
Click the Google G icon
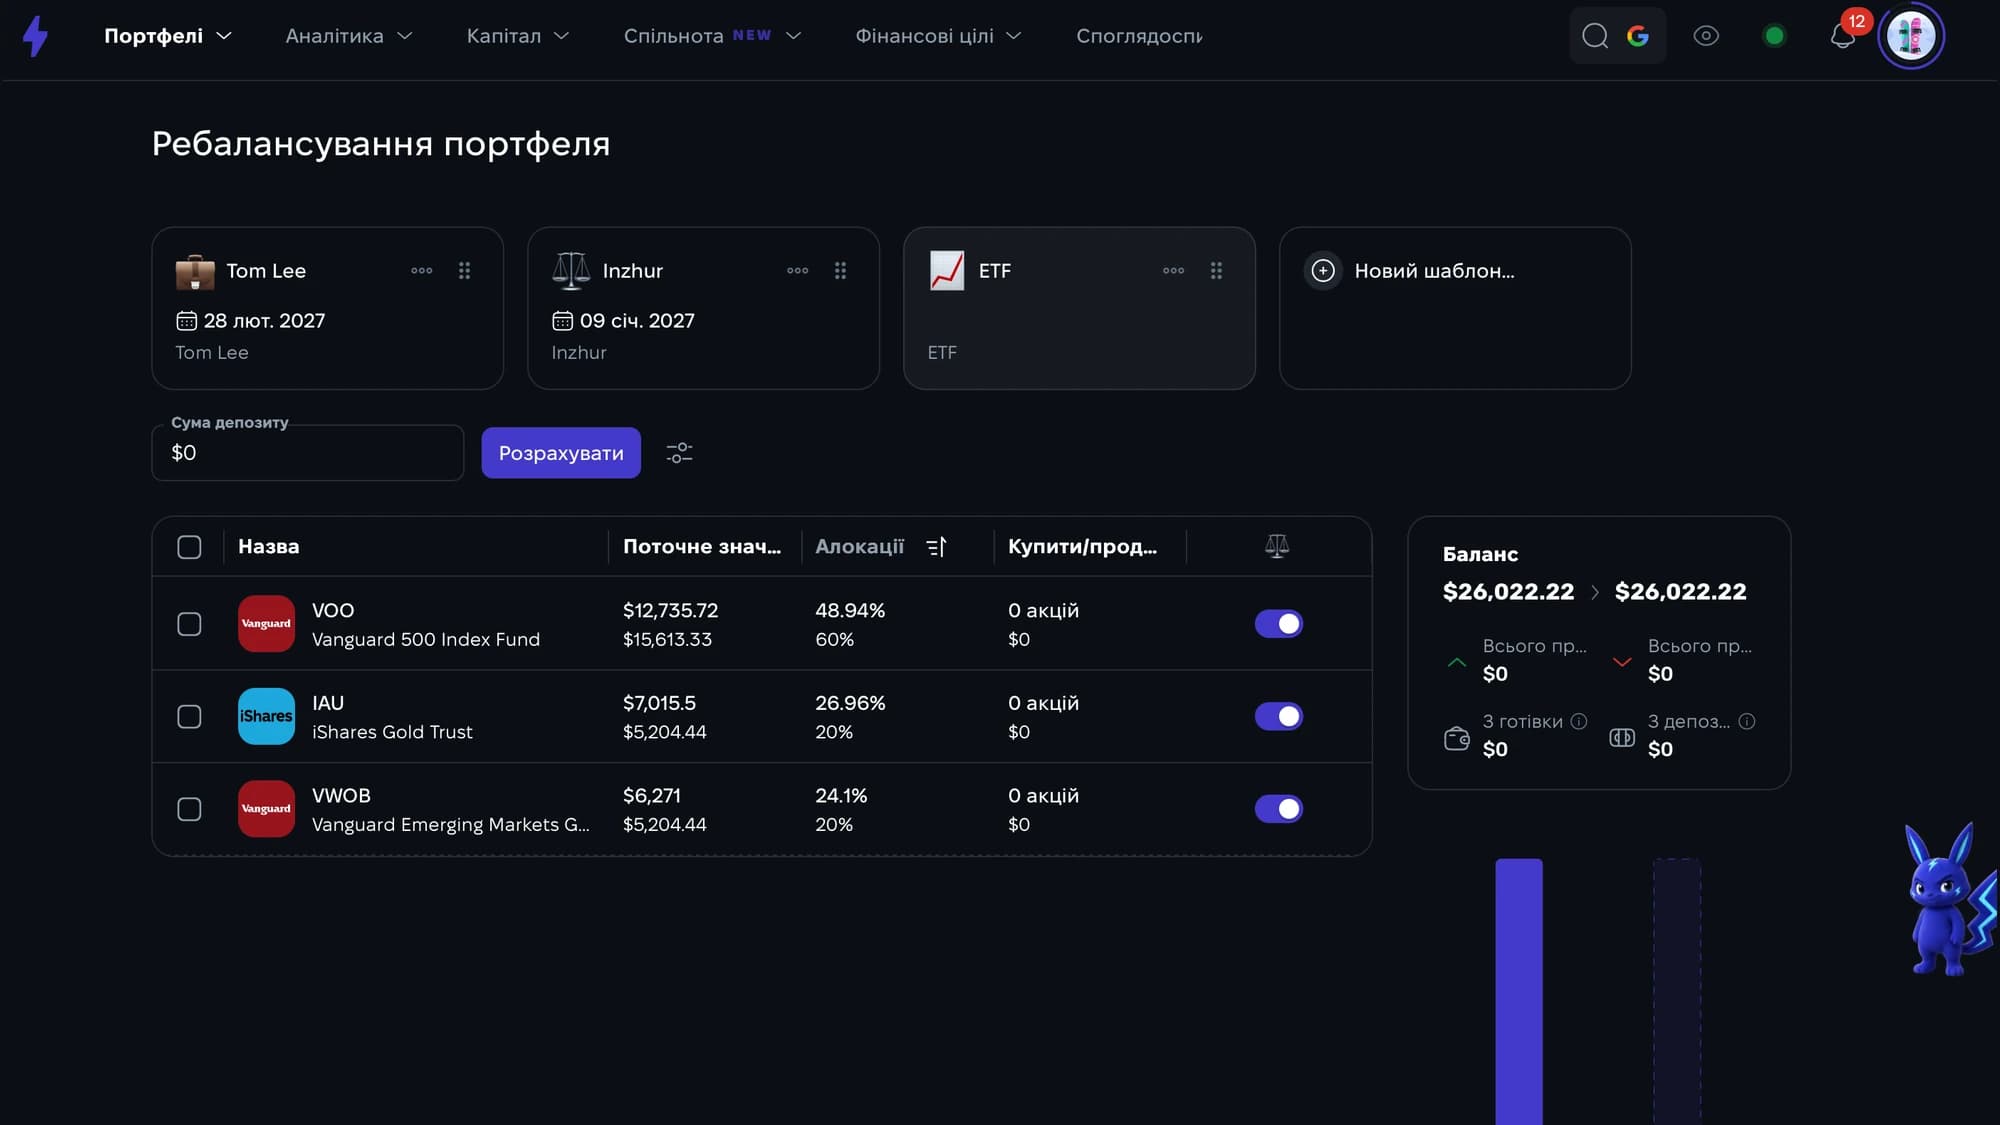[x=1638, y=36]
